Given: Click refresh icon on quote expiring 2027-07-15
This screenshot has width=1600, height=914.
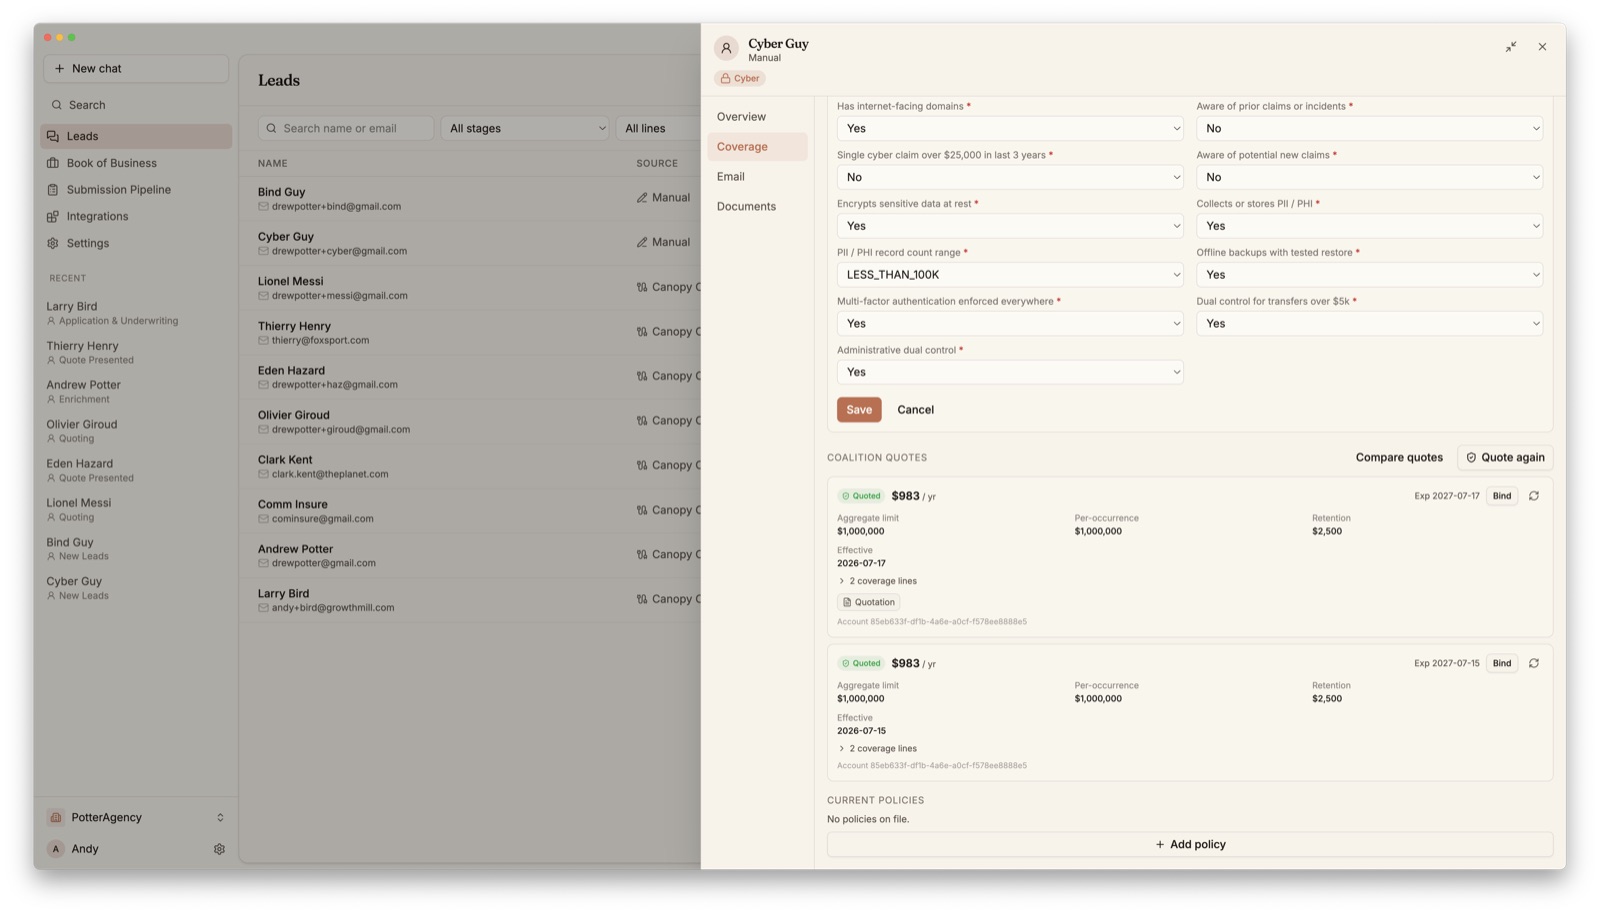Looking at the screenshot, I should click(1534, 663).
